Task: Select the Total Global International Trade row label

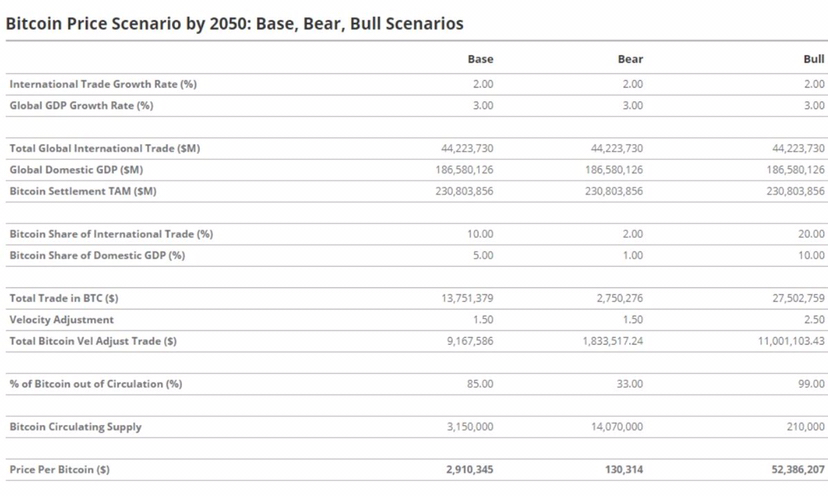Action: coord(105,148)
